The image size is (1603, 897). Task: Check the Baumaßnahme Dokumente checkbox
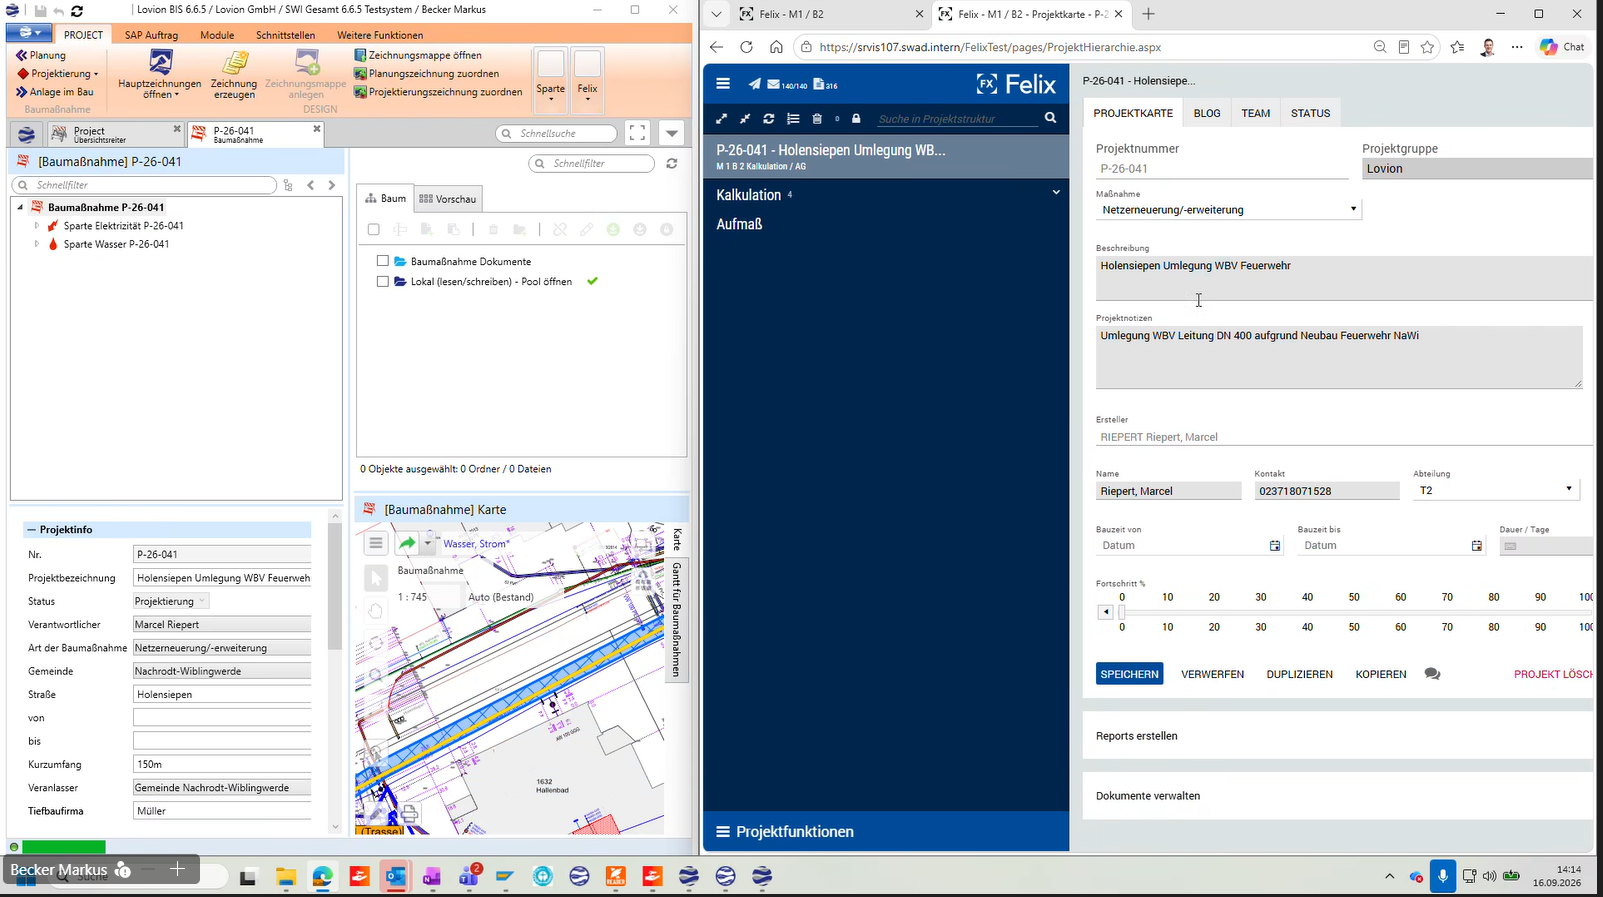tap(382, 261)
